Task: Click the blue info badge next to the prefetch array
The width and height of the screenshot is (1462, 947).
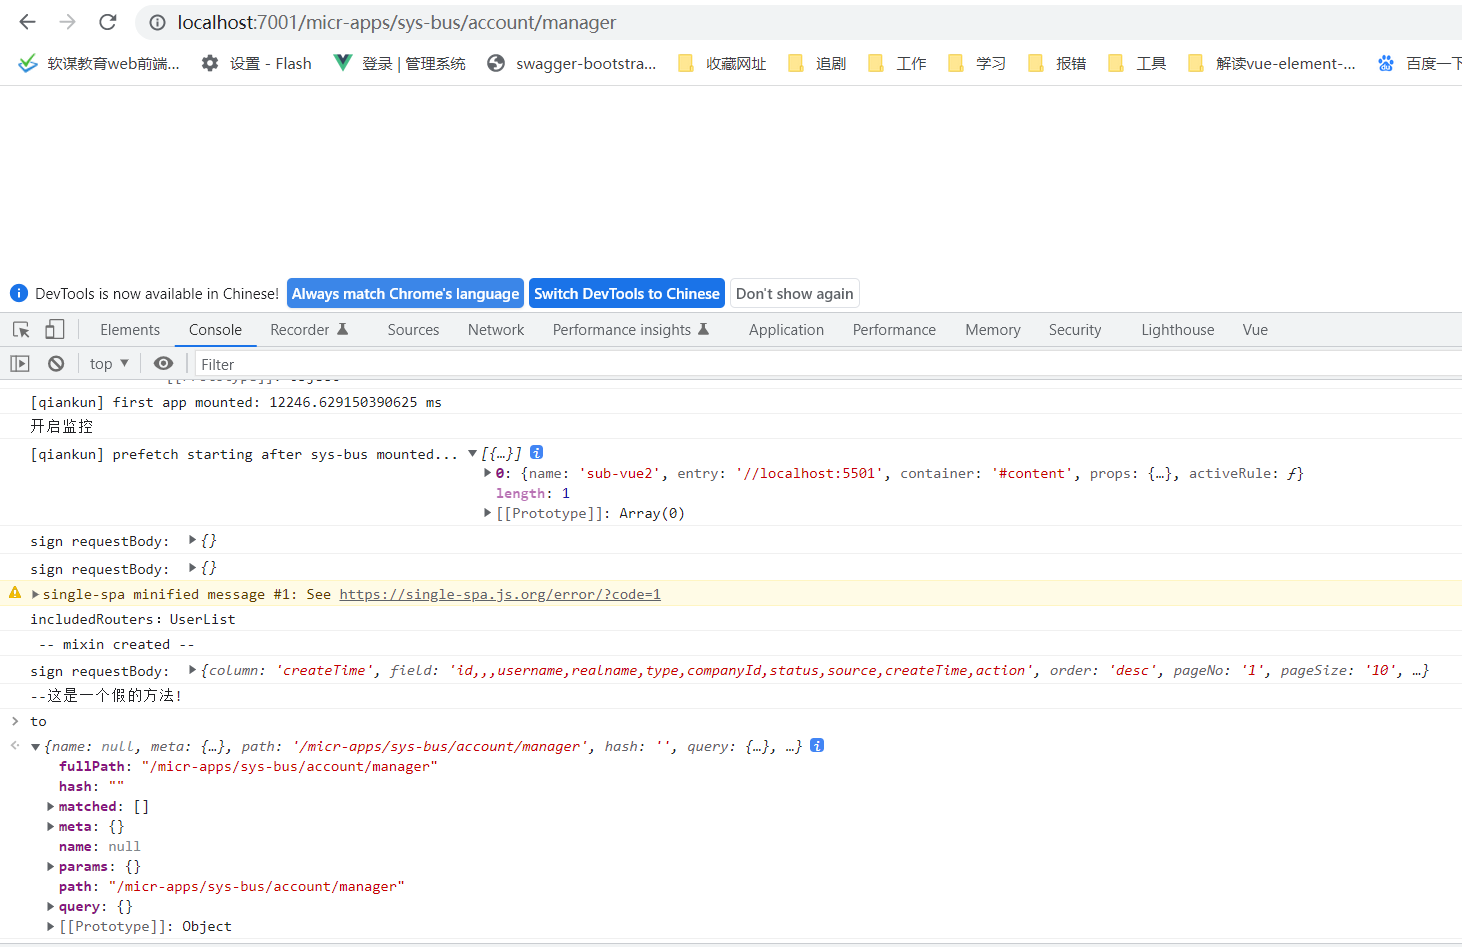Action: pos(536,452)
